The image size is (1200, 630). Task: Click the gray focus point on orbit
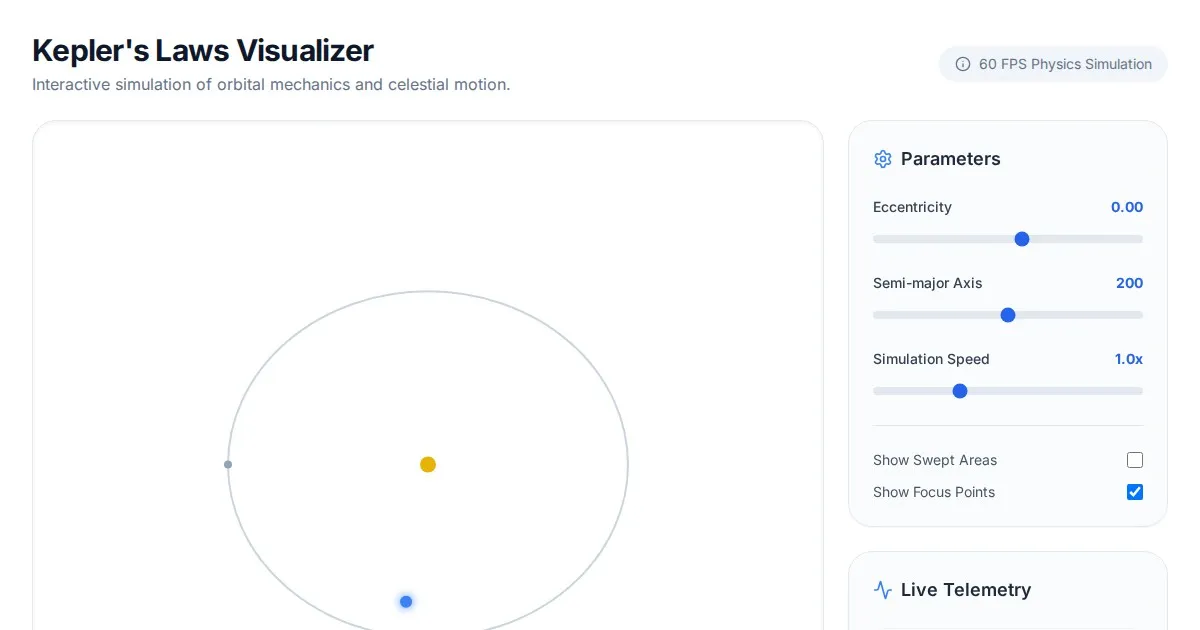pos(228,464)
